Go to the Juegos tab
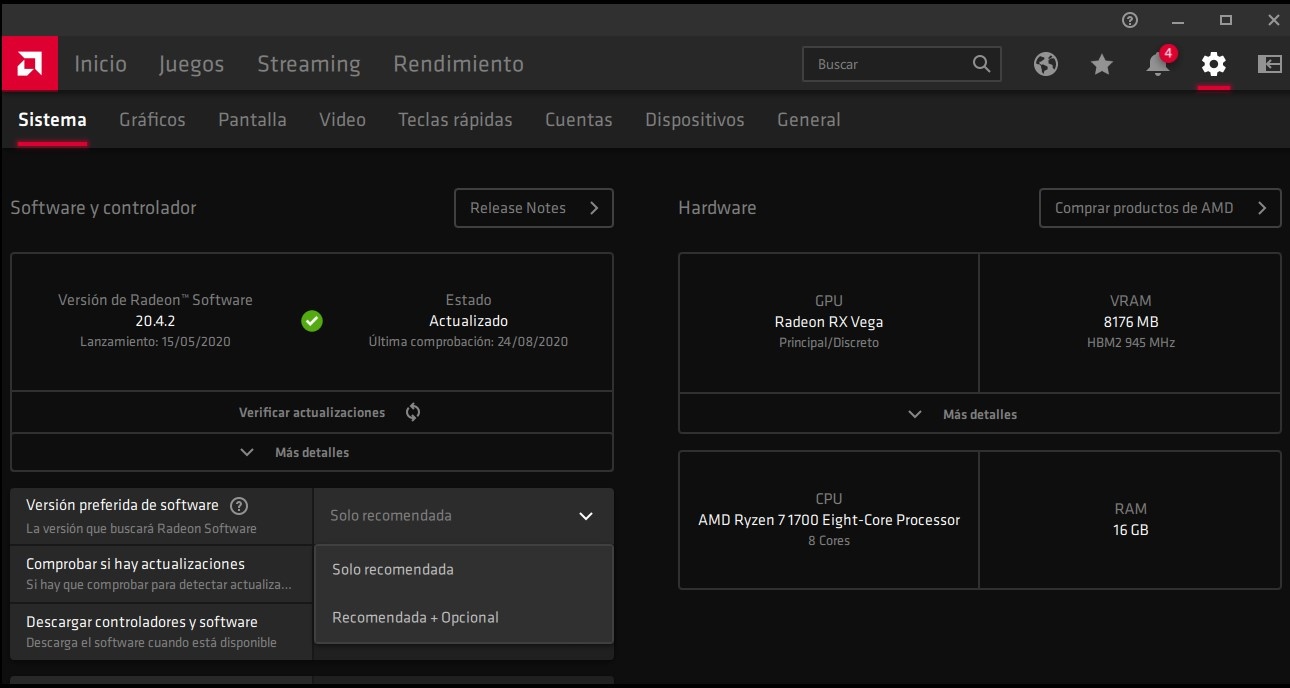The image size is (1290, 688). pos(191,64)
